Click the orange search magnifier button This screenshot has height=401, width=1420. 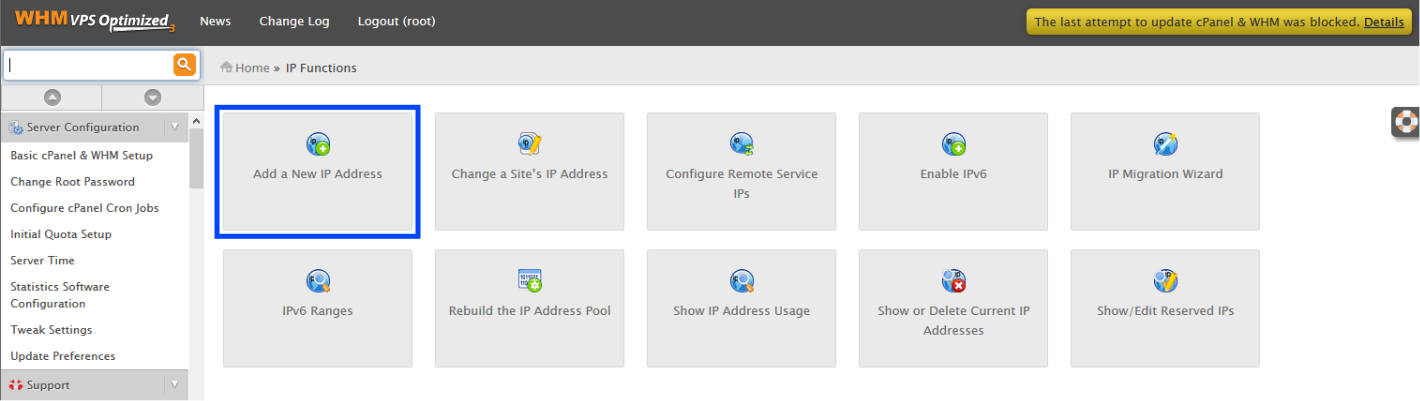point(185,65)
